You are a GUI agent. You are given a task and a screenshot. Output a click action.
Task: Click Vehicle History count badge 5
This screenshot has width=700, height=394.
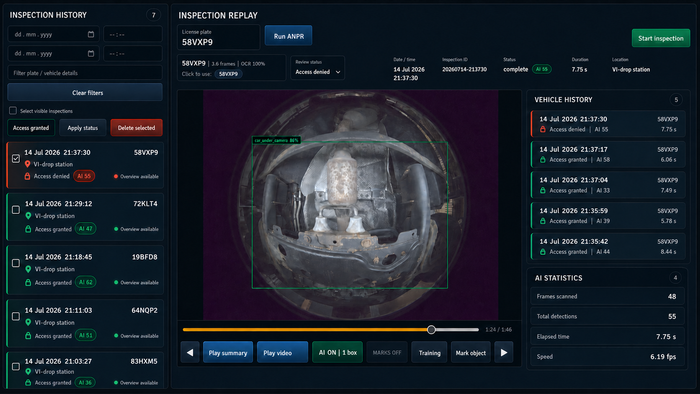click(676, 100)
